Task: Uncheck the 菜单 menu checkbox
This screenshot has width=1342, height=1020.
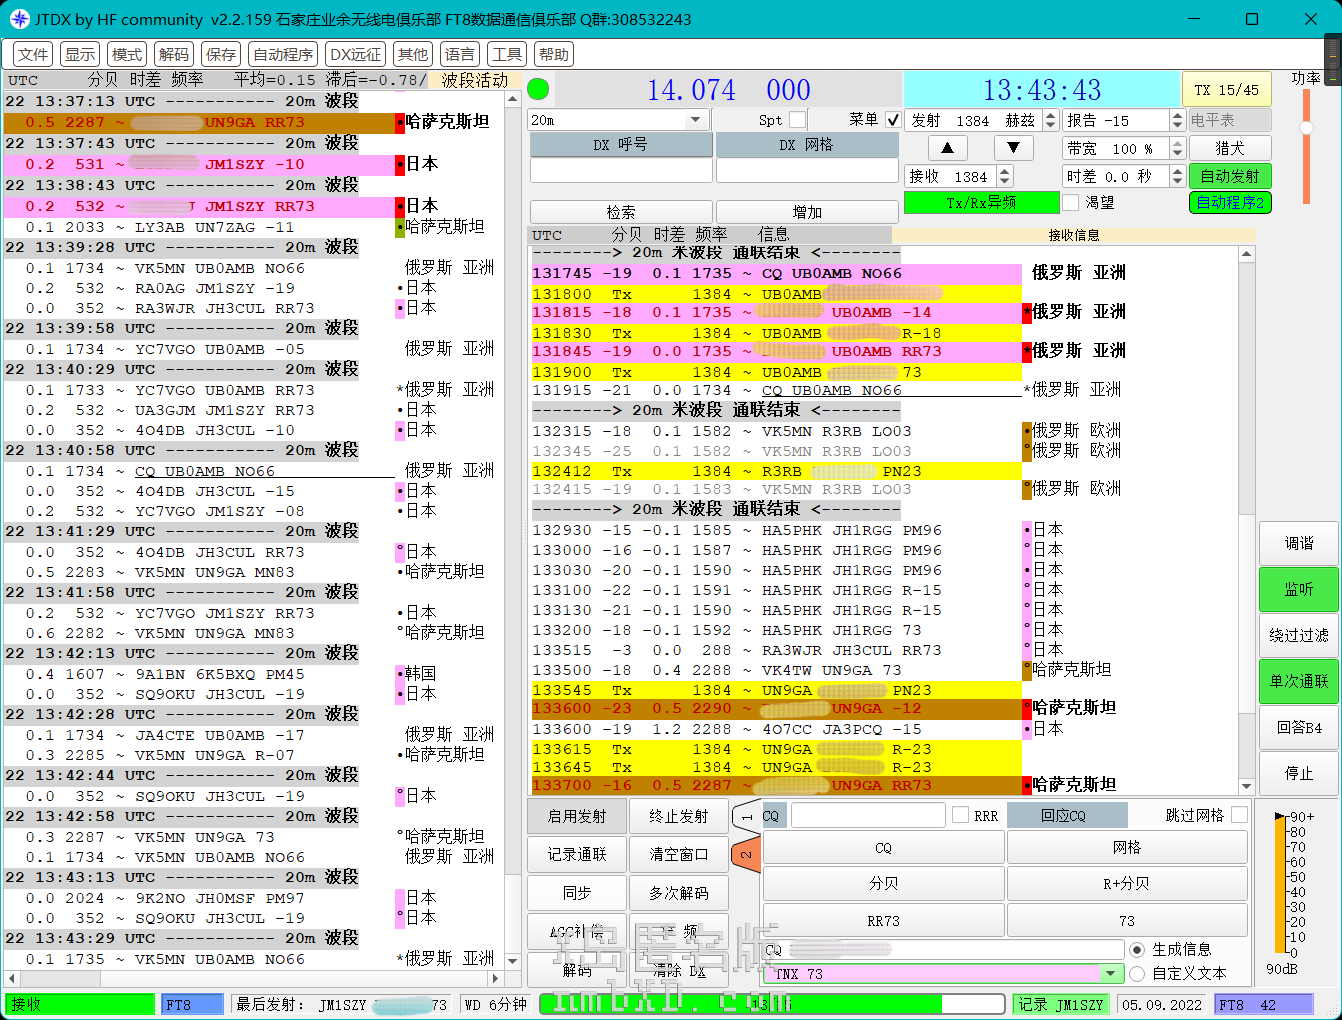Action: (x=893, y=120)
